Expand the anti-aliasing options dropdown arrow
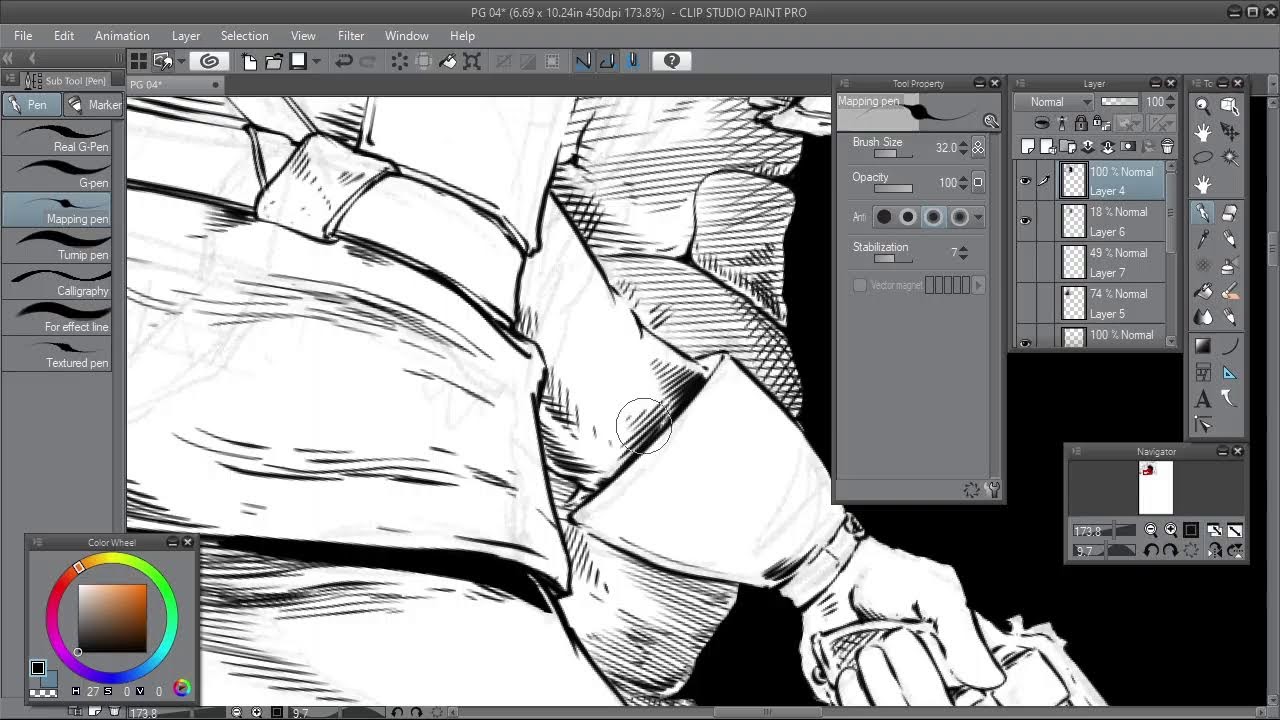 [x=978, y=217]
